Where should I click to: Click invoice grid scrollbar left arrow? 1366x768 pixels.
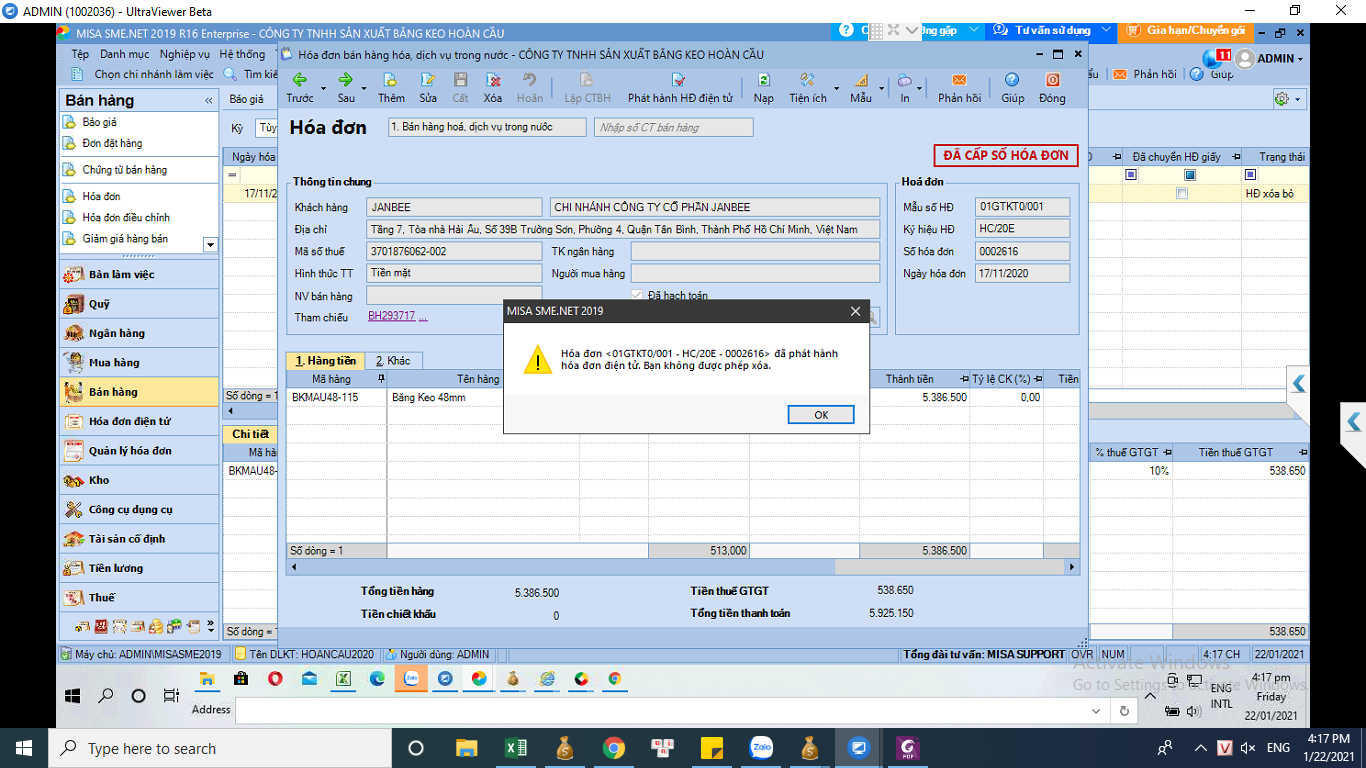[293, 567]
